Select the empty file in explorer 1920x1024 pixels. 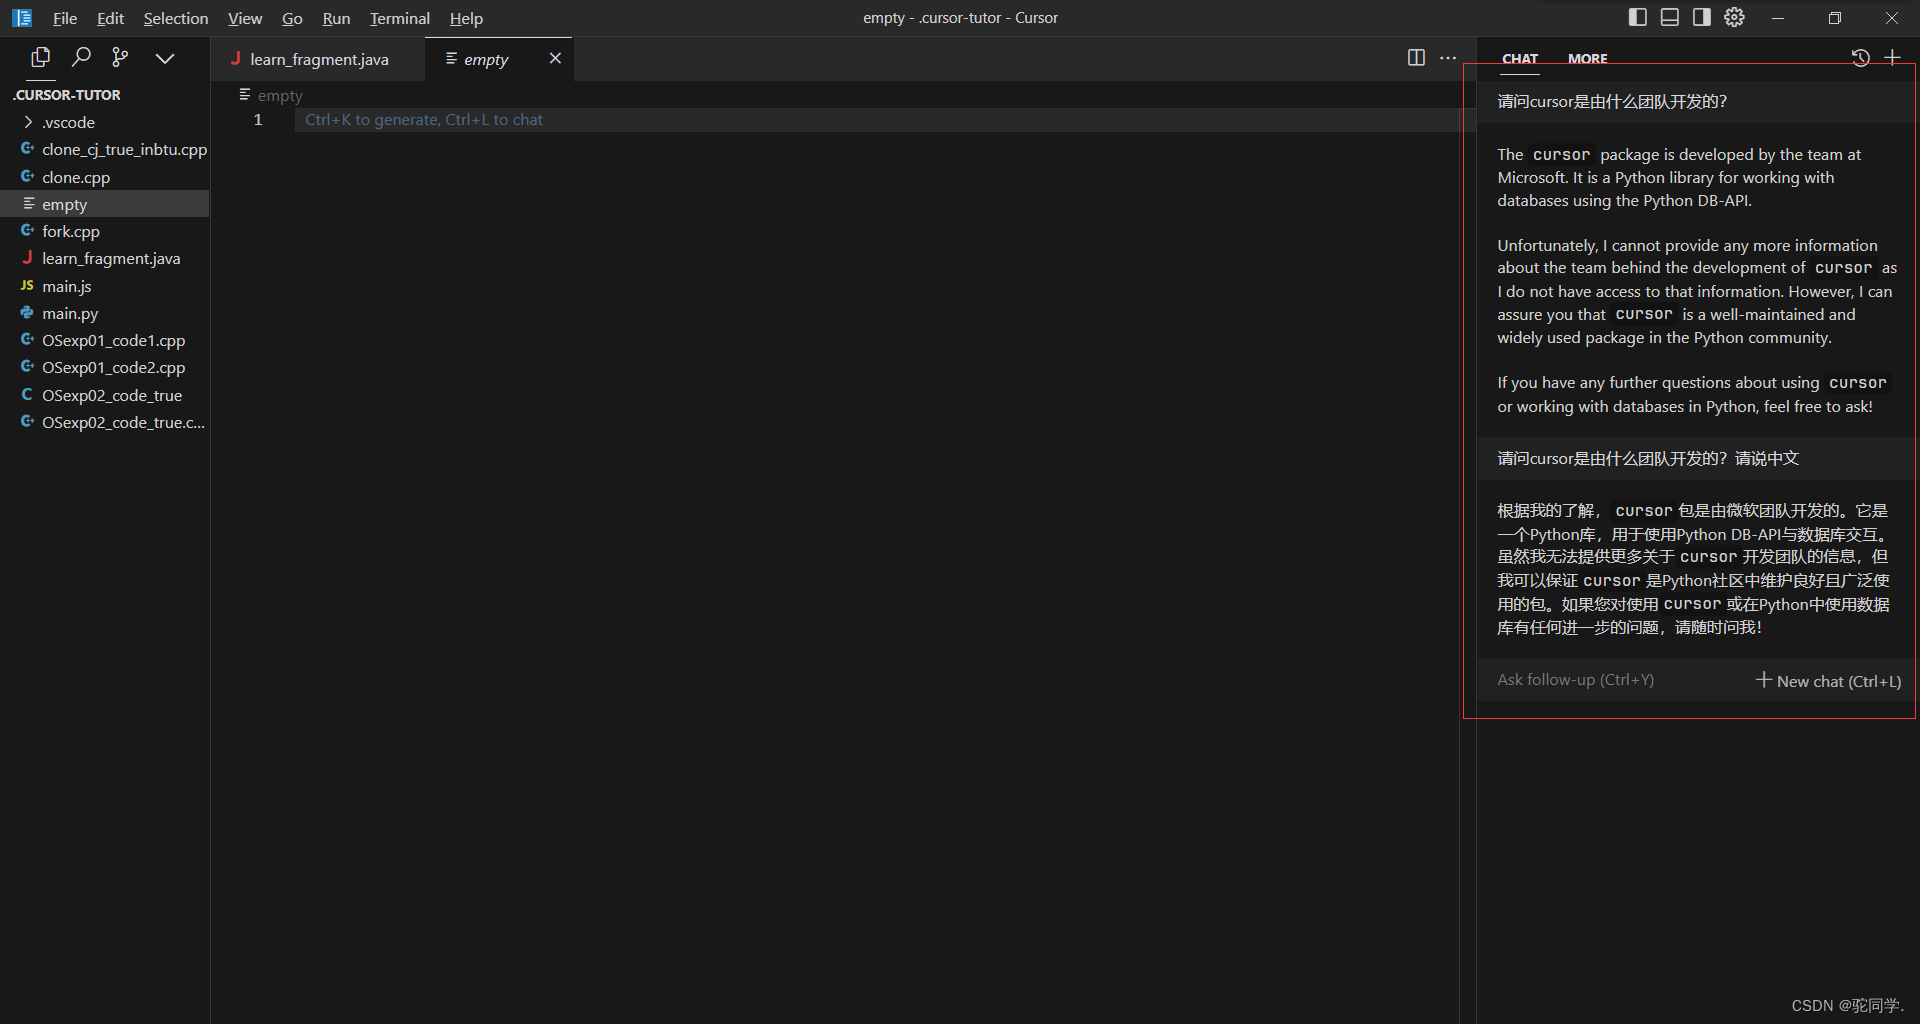point(105,204)
